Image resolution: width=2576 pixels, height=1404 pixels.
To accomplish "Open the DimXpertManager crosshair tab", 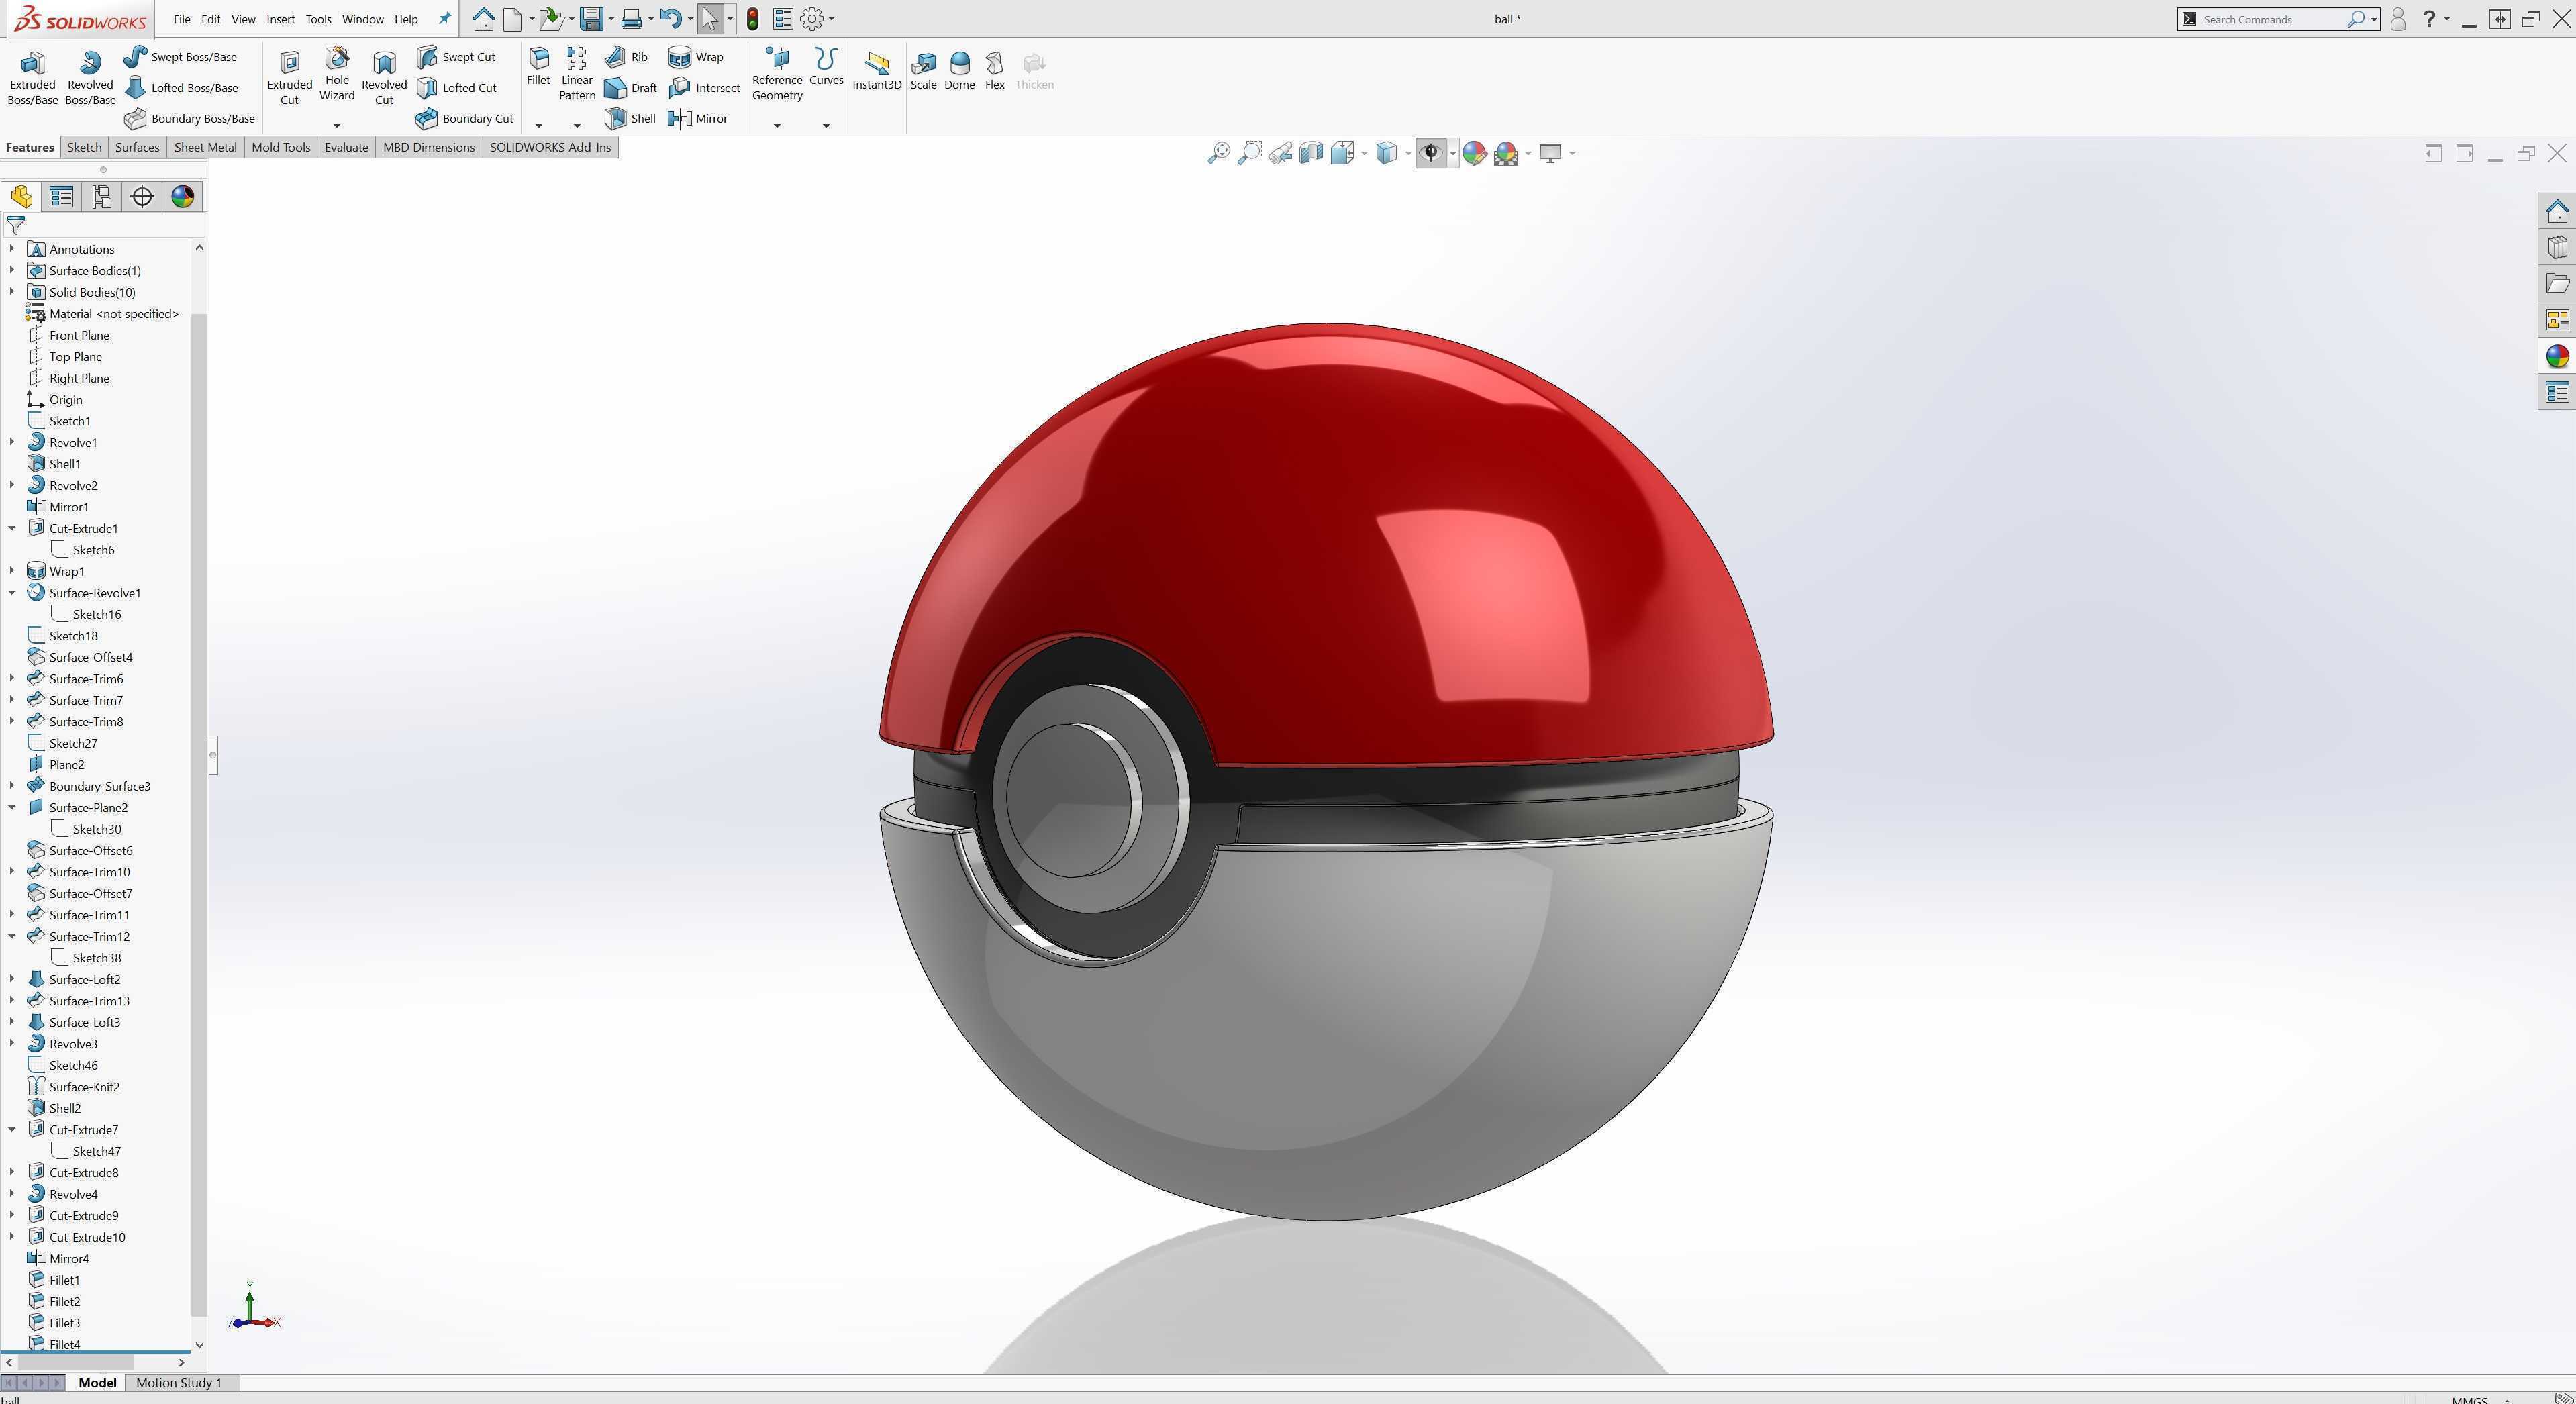I will [x=142, y=197].
